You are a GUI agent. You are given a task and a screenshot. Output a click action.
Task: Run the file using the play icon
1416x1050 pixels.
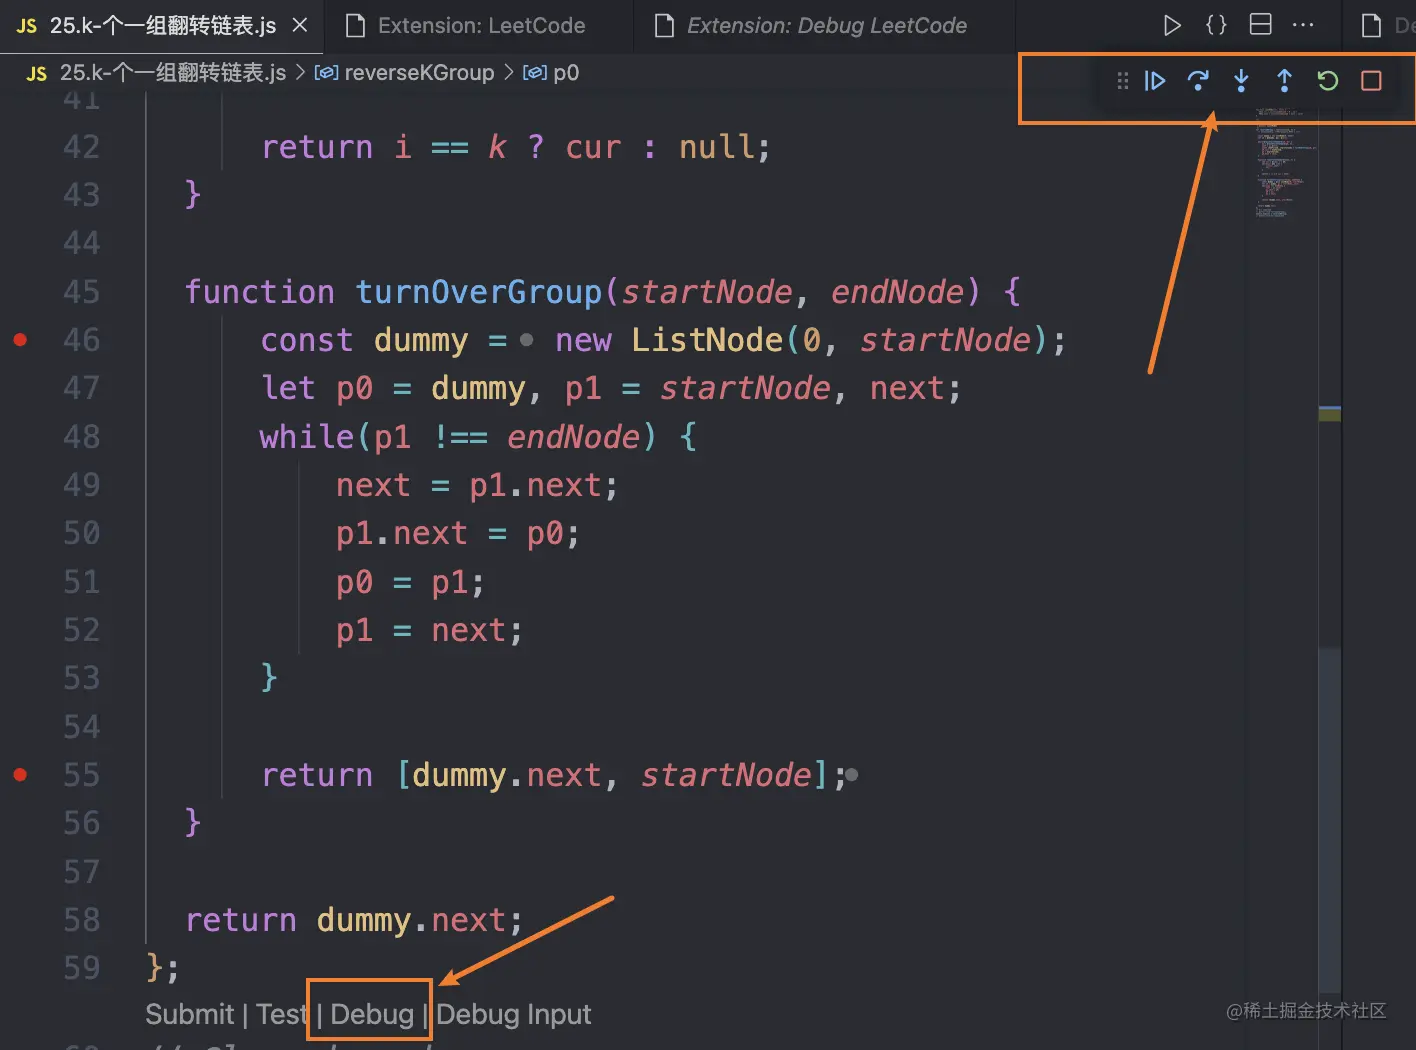pyautogui.click(x=1172, y=25)
